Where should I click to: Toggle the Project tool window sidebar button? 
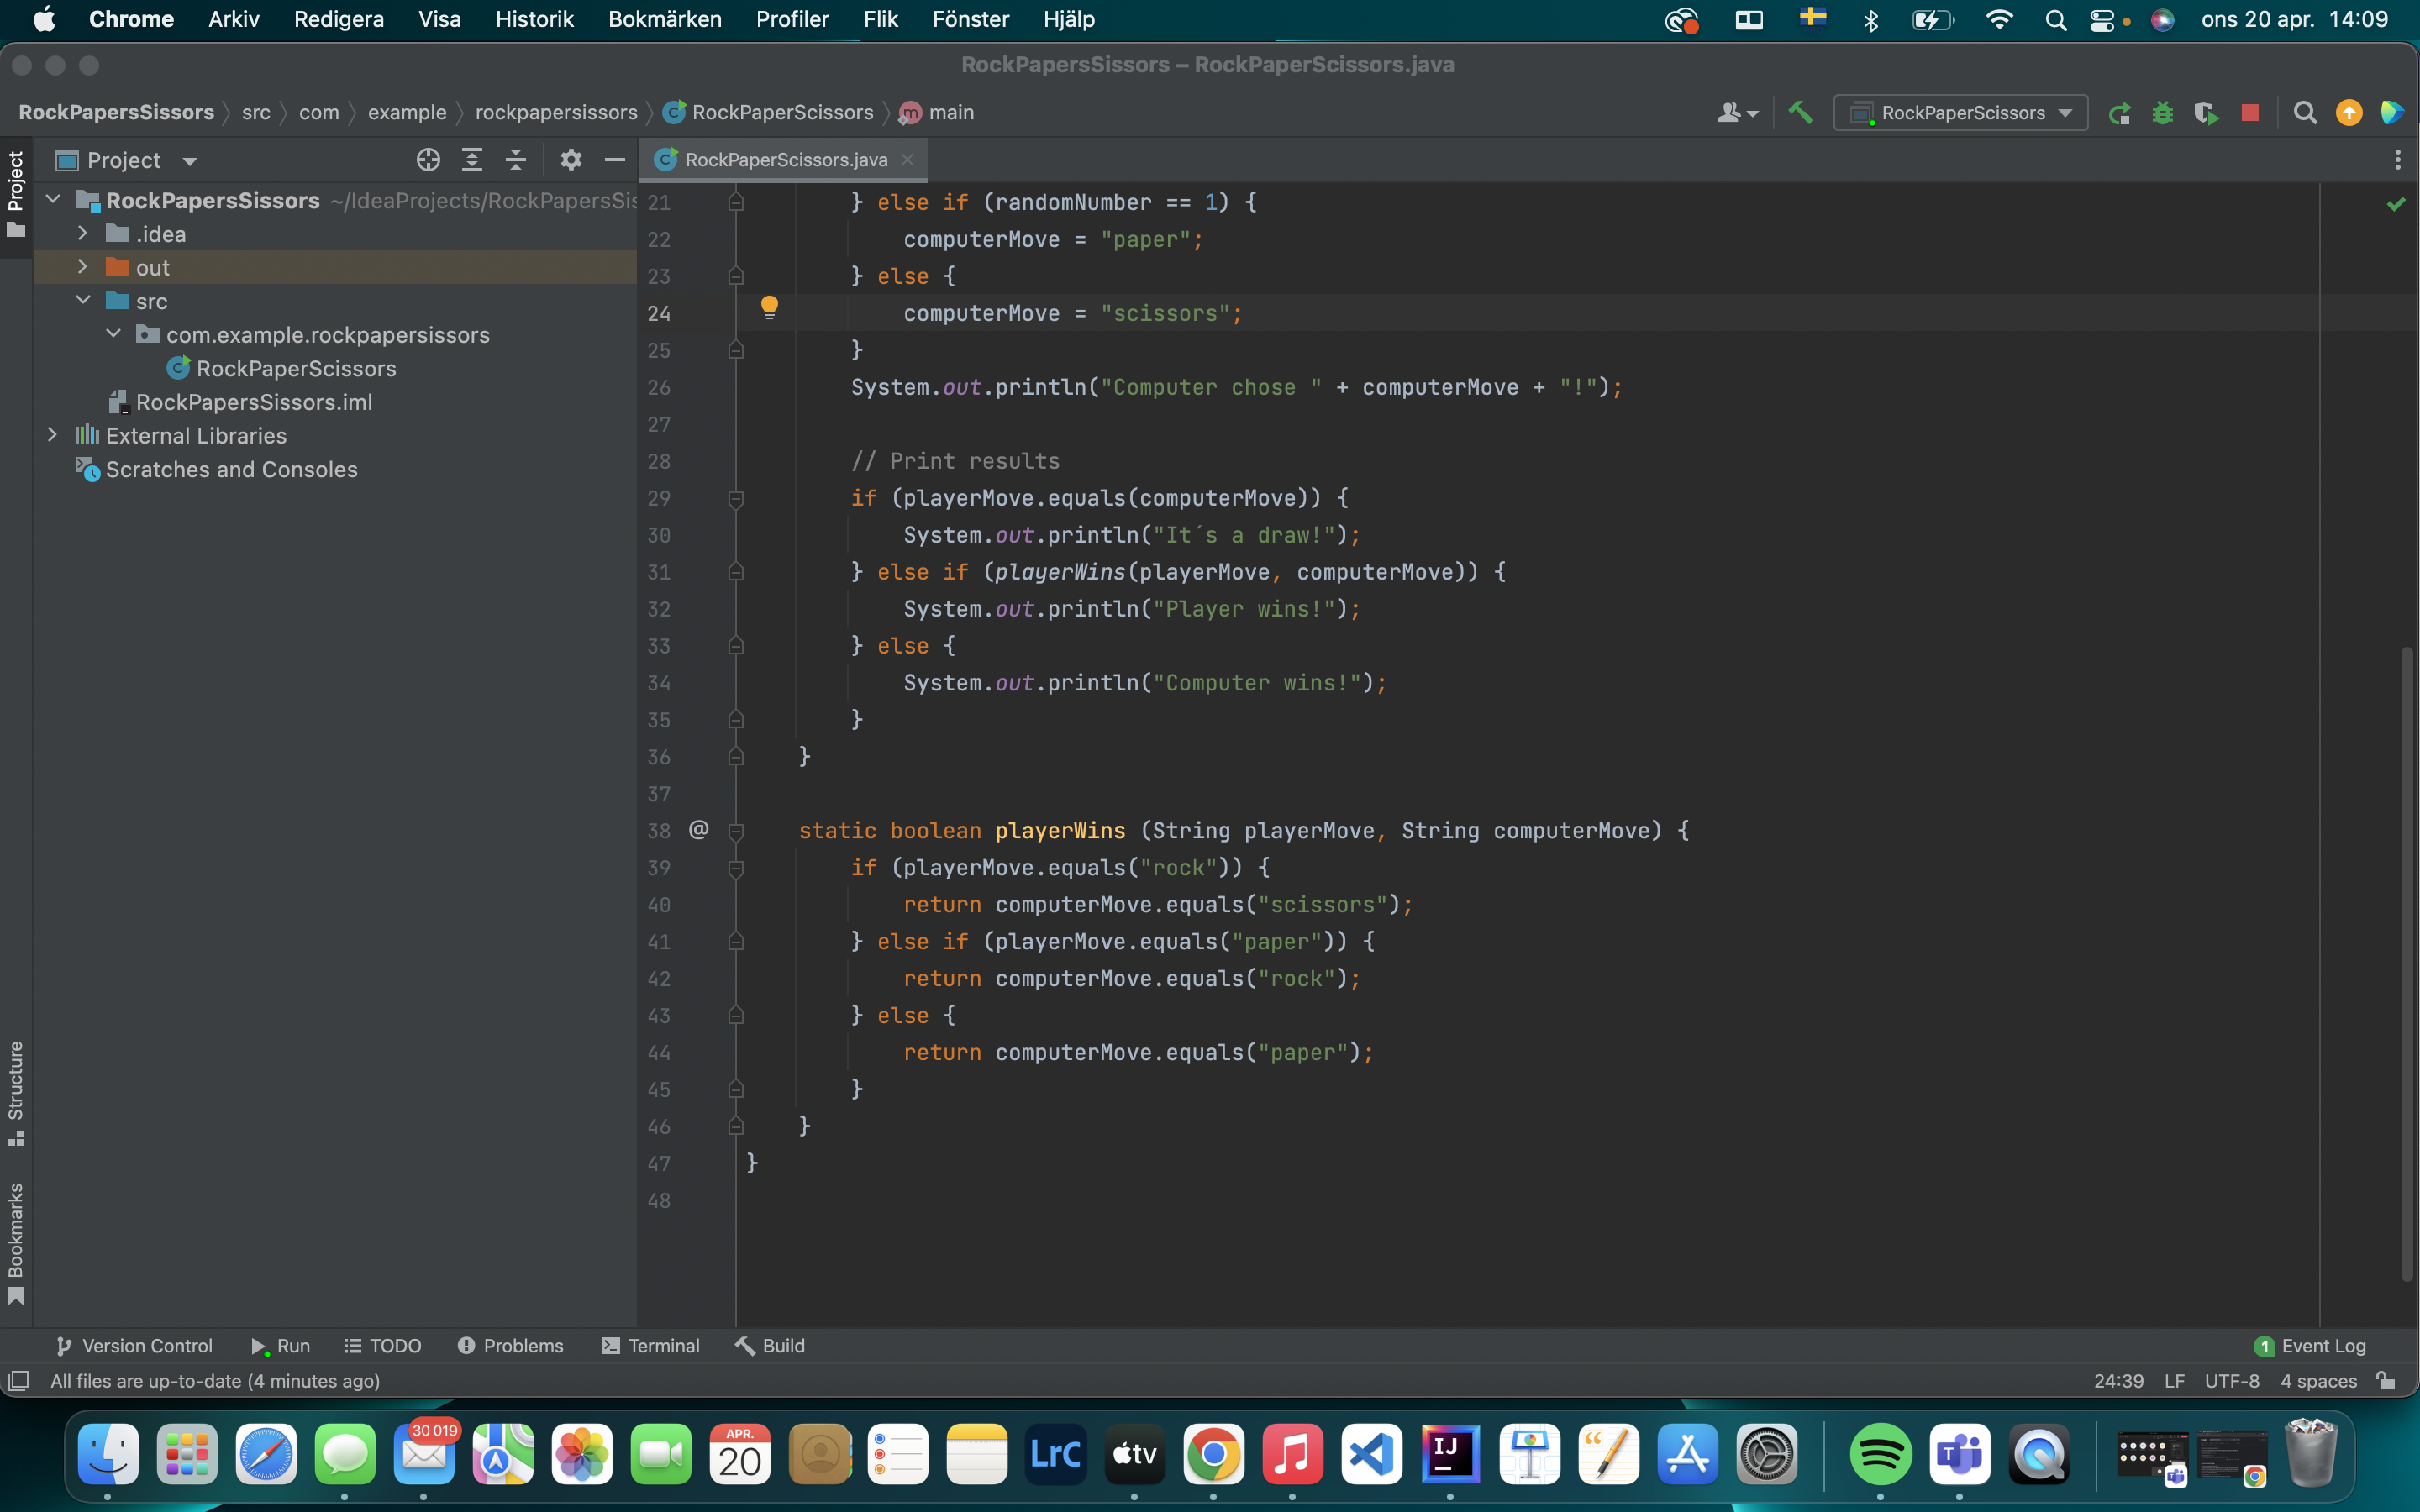(15, 195)
